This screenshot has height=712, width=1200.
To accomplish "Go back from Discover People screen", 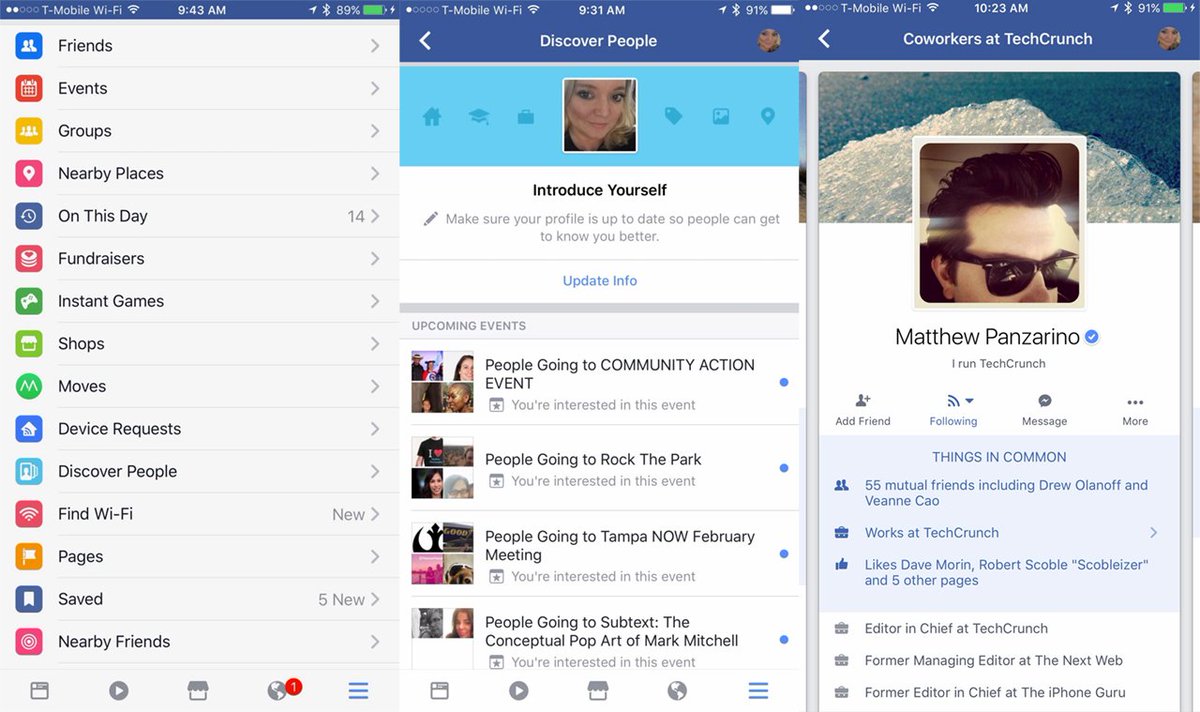I will coord(426,40).
